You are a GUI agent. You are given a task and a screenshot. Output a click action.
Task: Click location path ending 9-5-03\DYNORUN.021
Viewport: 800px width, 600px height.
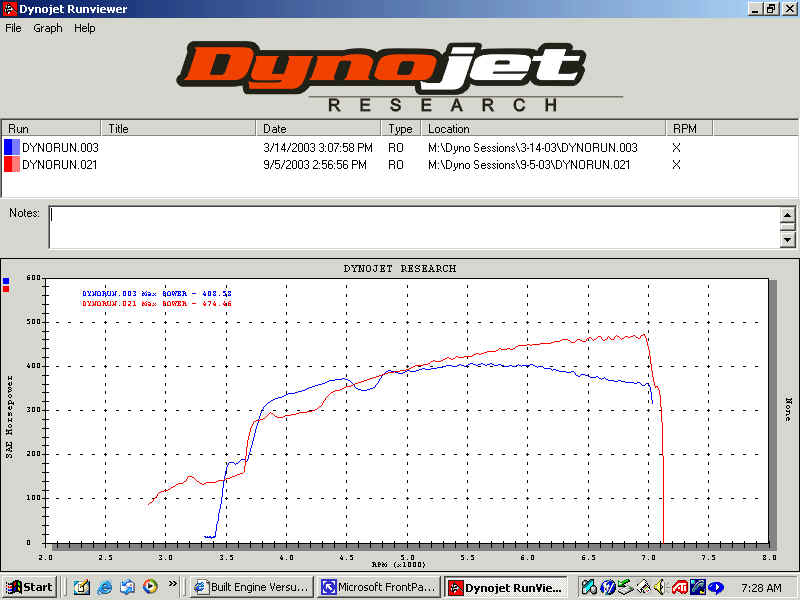coord(529,165)
